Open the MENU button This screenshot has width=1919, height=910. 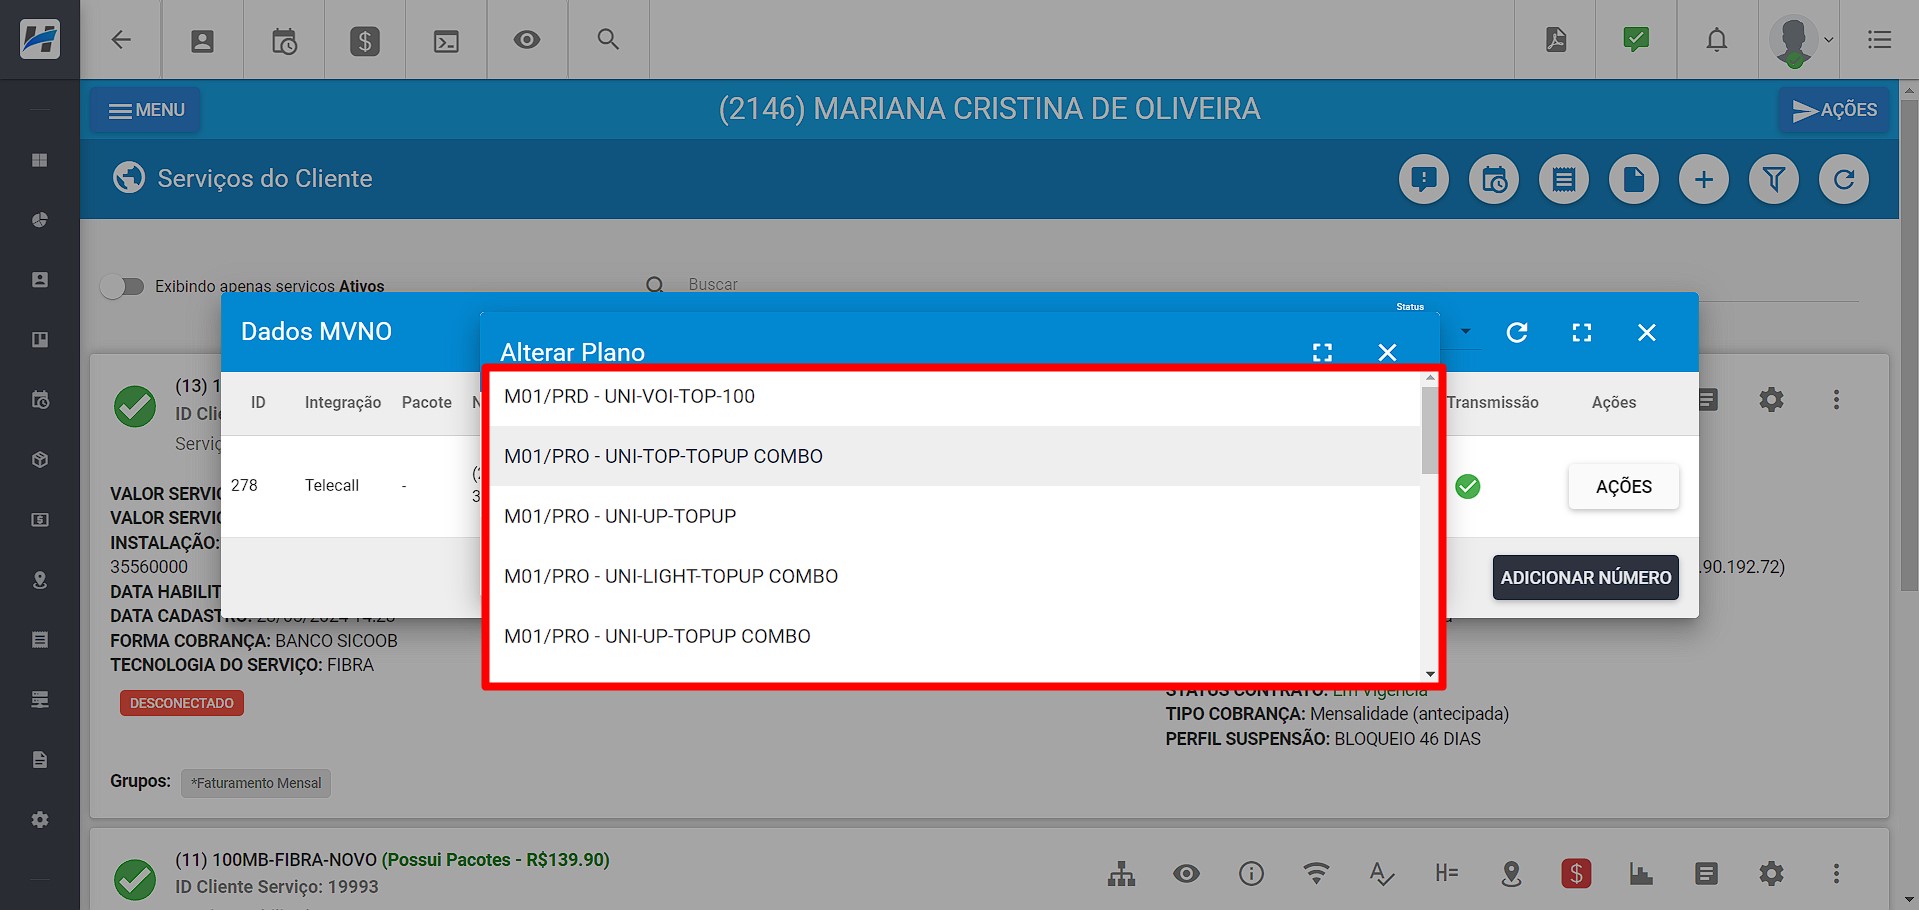pos(146,110)
